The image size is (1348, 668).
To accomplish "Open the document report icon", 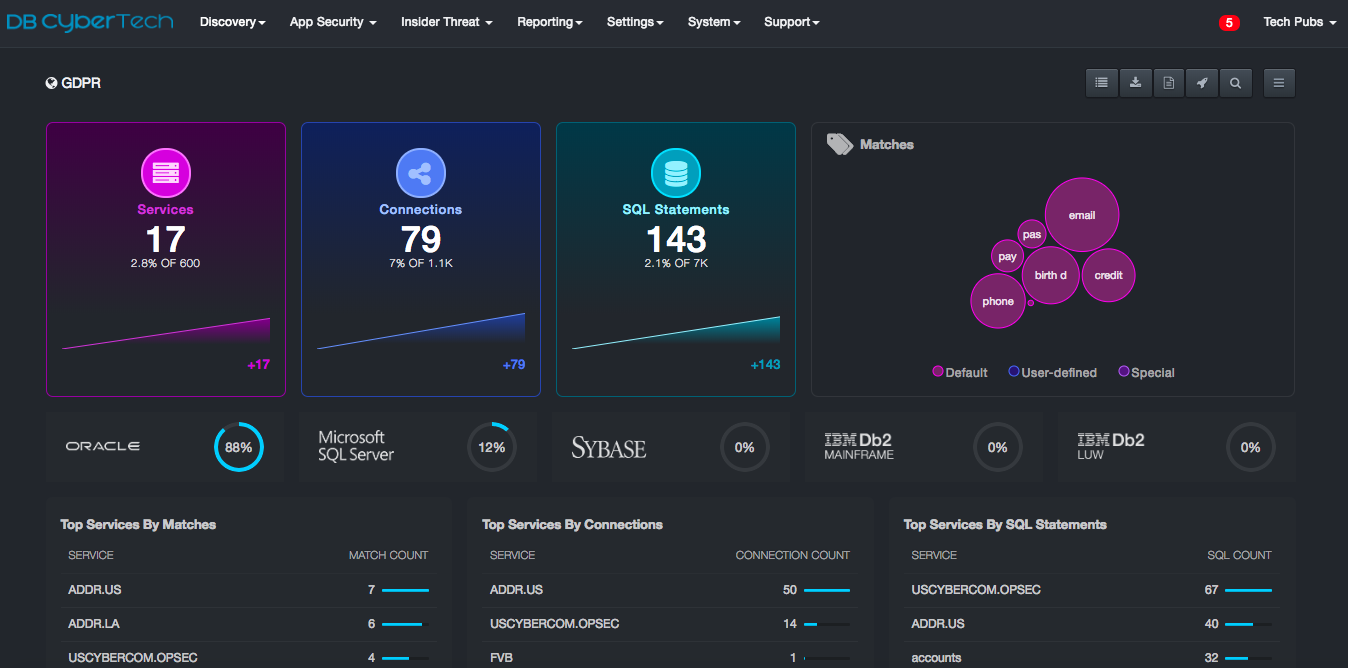I will tap(1168, 83).
